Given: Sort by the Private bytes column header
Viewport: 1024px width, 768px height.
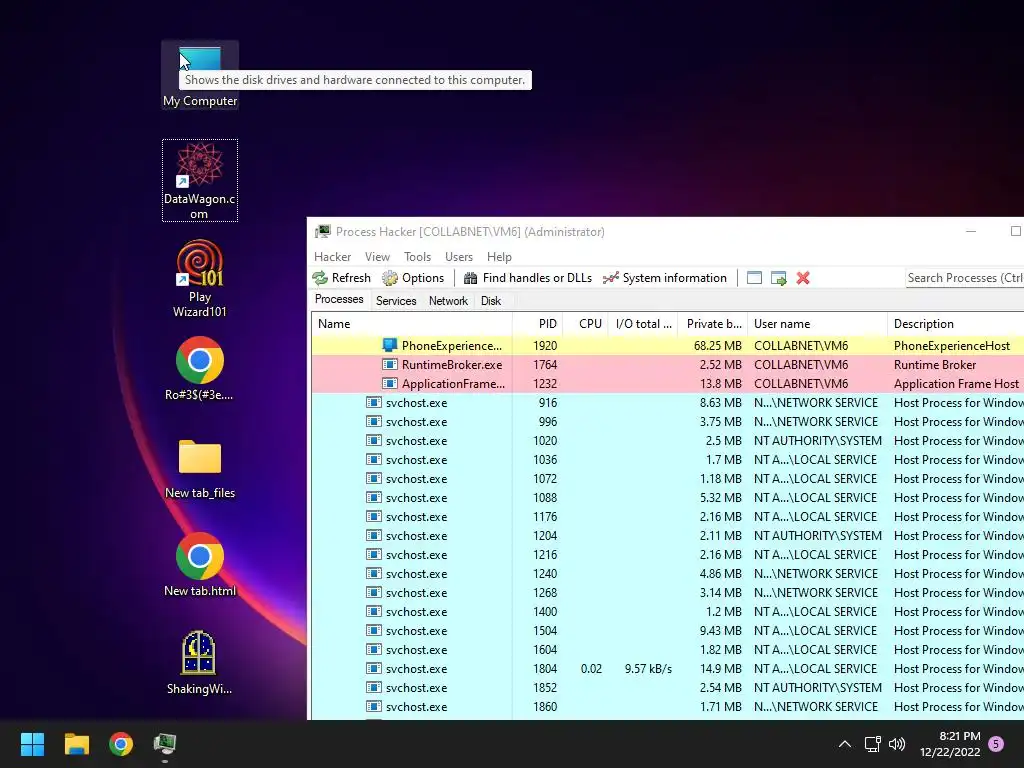Looking at the screenshot, I should 712,324.
